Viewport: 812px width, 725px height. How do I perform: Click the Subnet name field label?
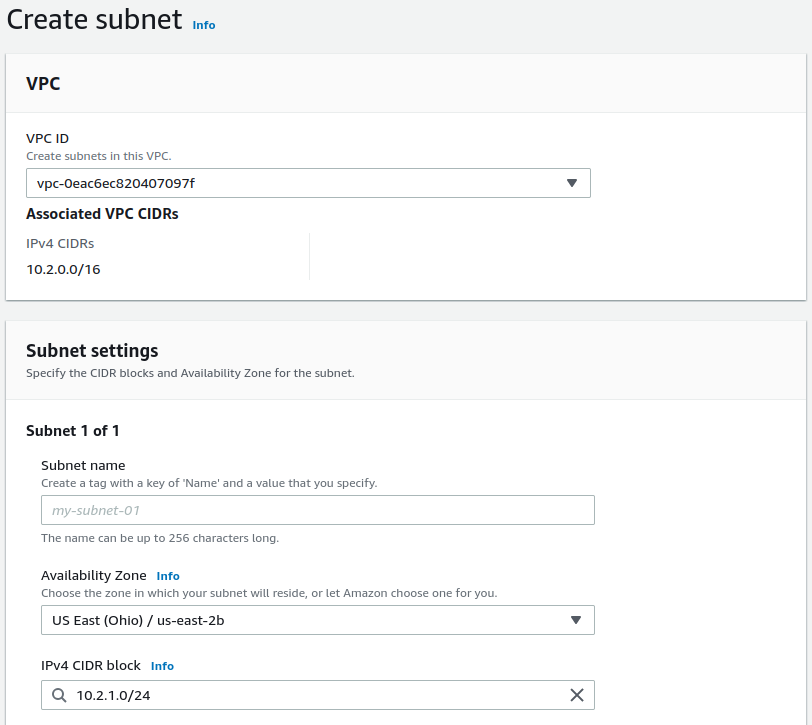(x=83, y=465)
